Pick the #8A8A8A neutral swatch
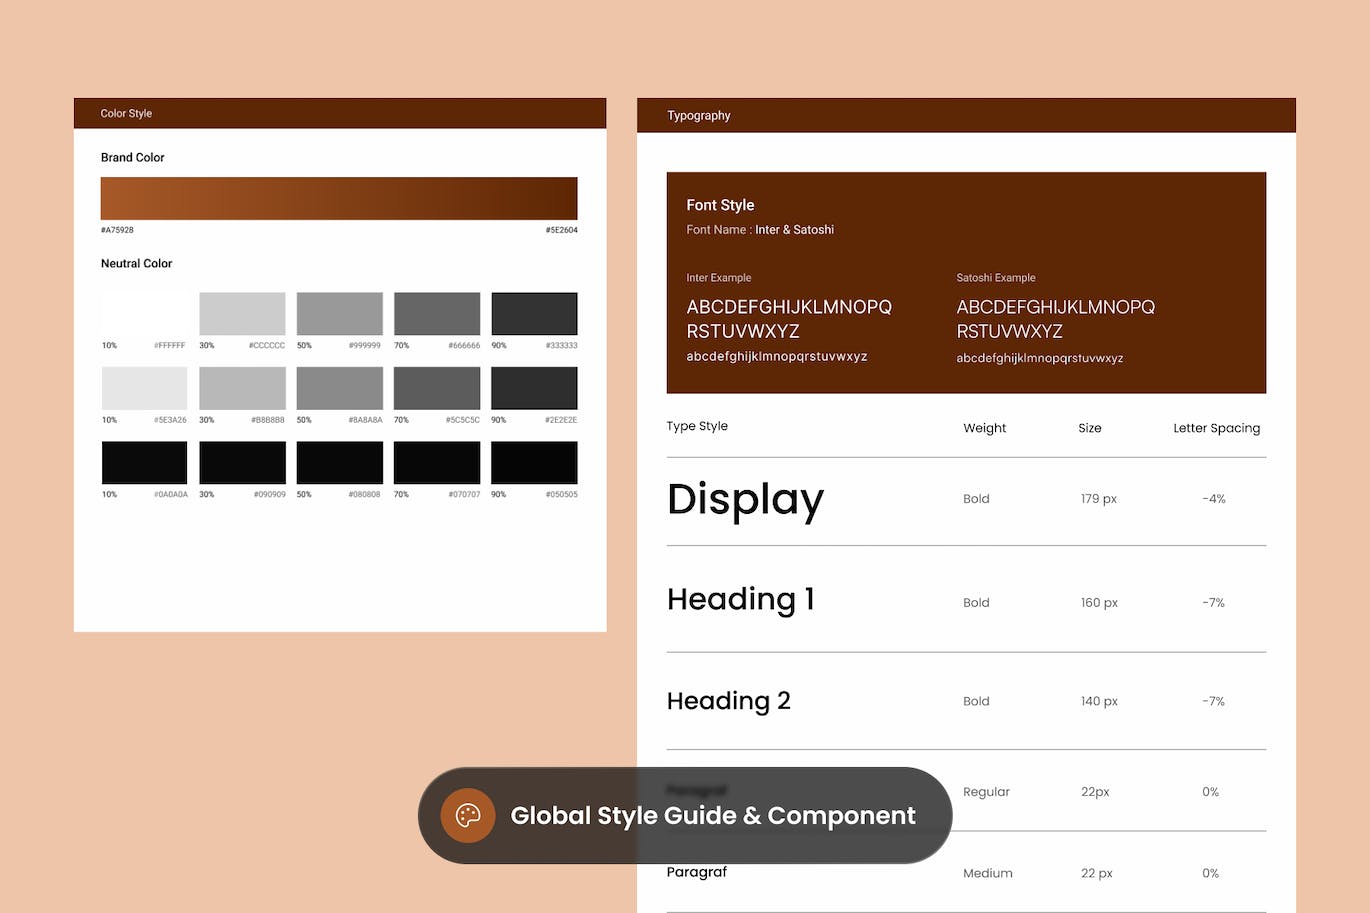The width and height of the screenshot is (1370, 913). [x=340, y=388]
